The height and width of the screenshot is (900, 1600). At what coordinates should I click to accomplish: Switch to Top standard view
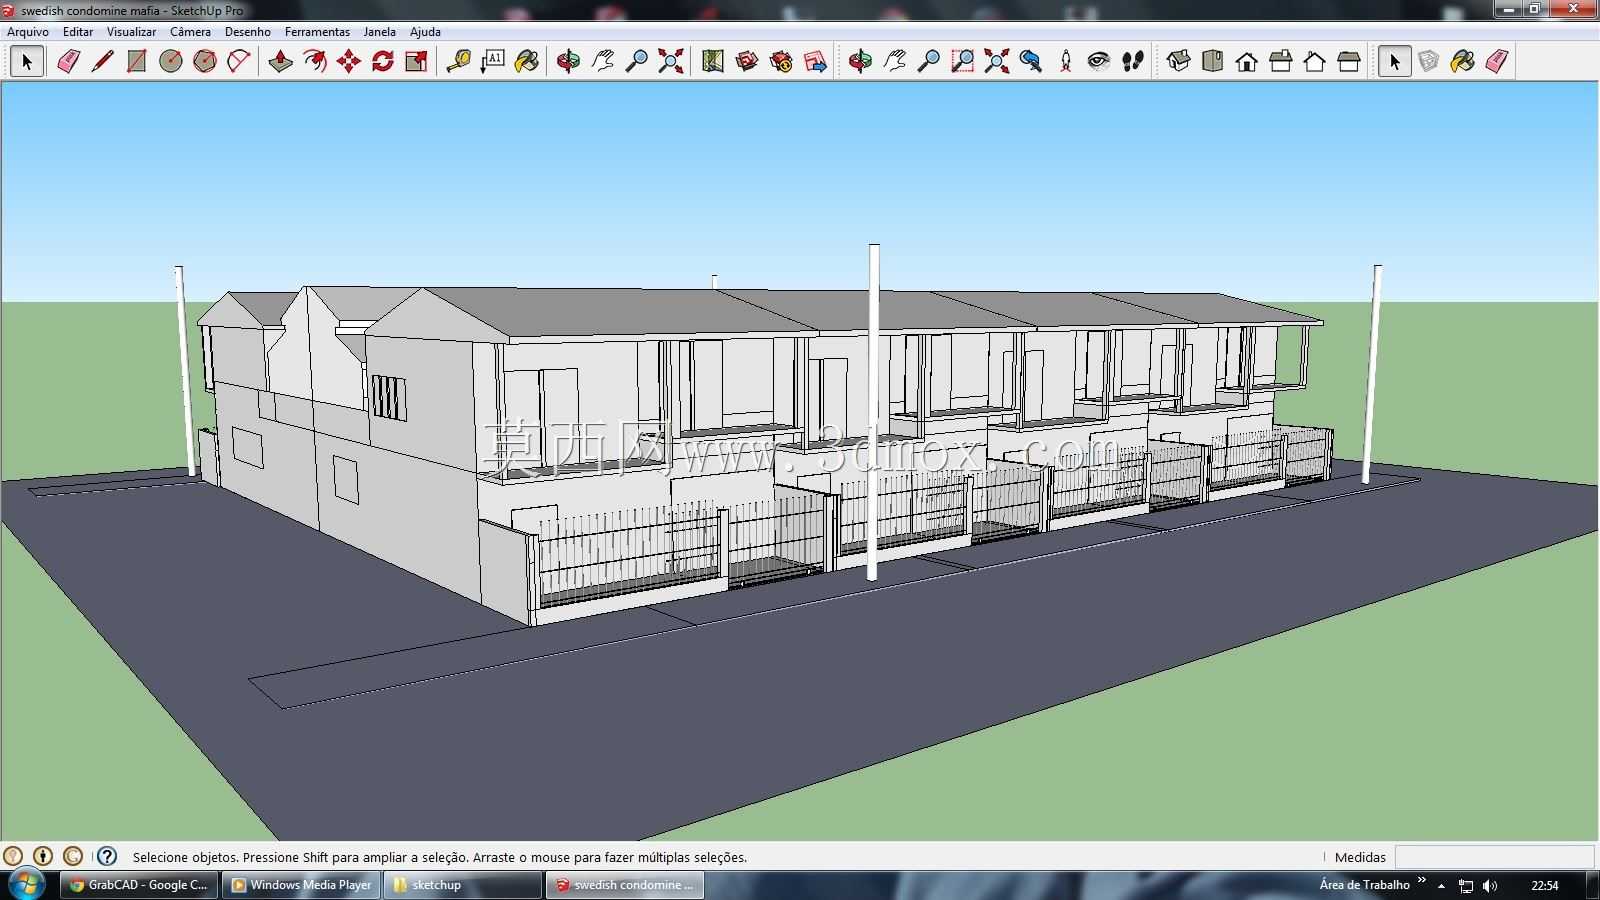(1212, 61)
